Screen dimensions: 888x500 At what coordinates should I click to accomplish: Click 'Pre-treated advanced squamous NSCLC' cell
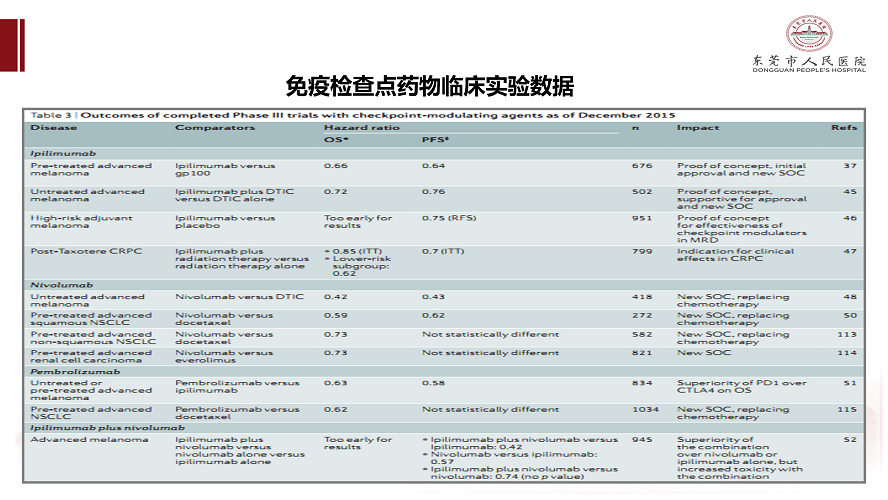(x=91, y=319)
